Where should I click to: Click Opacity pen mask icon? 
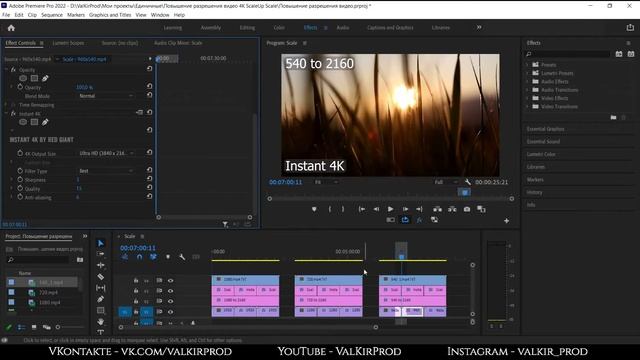click(45, 78)
